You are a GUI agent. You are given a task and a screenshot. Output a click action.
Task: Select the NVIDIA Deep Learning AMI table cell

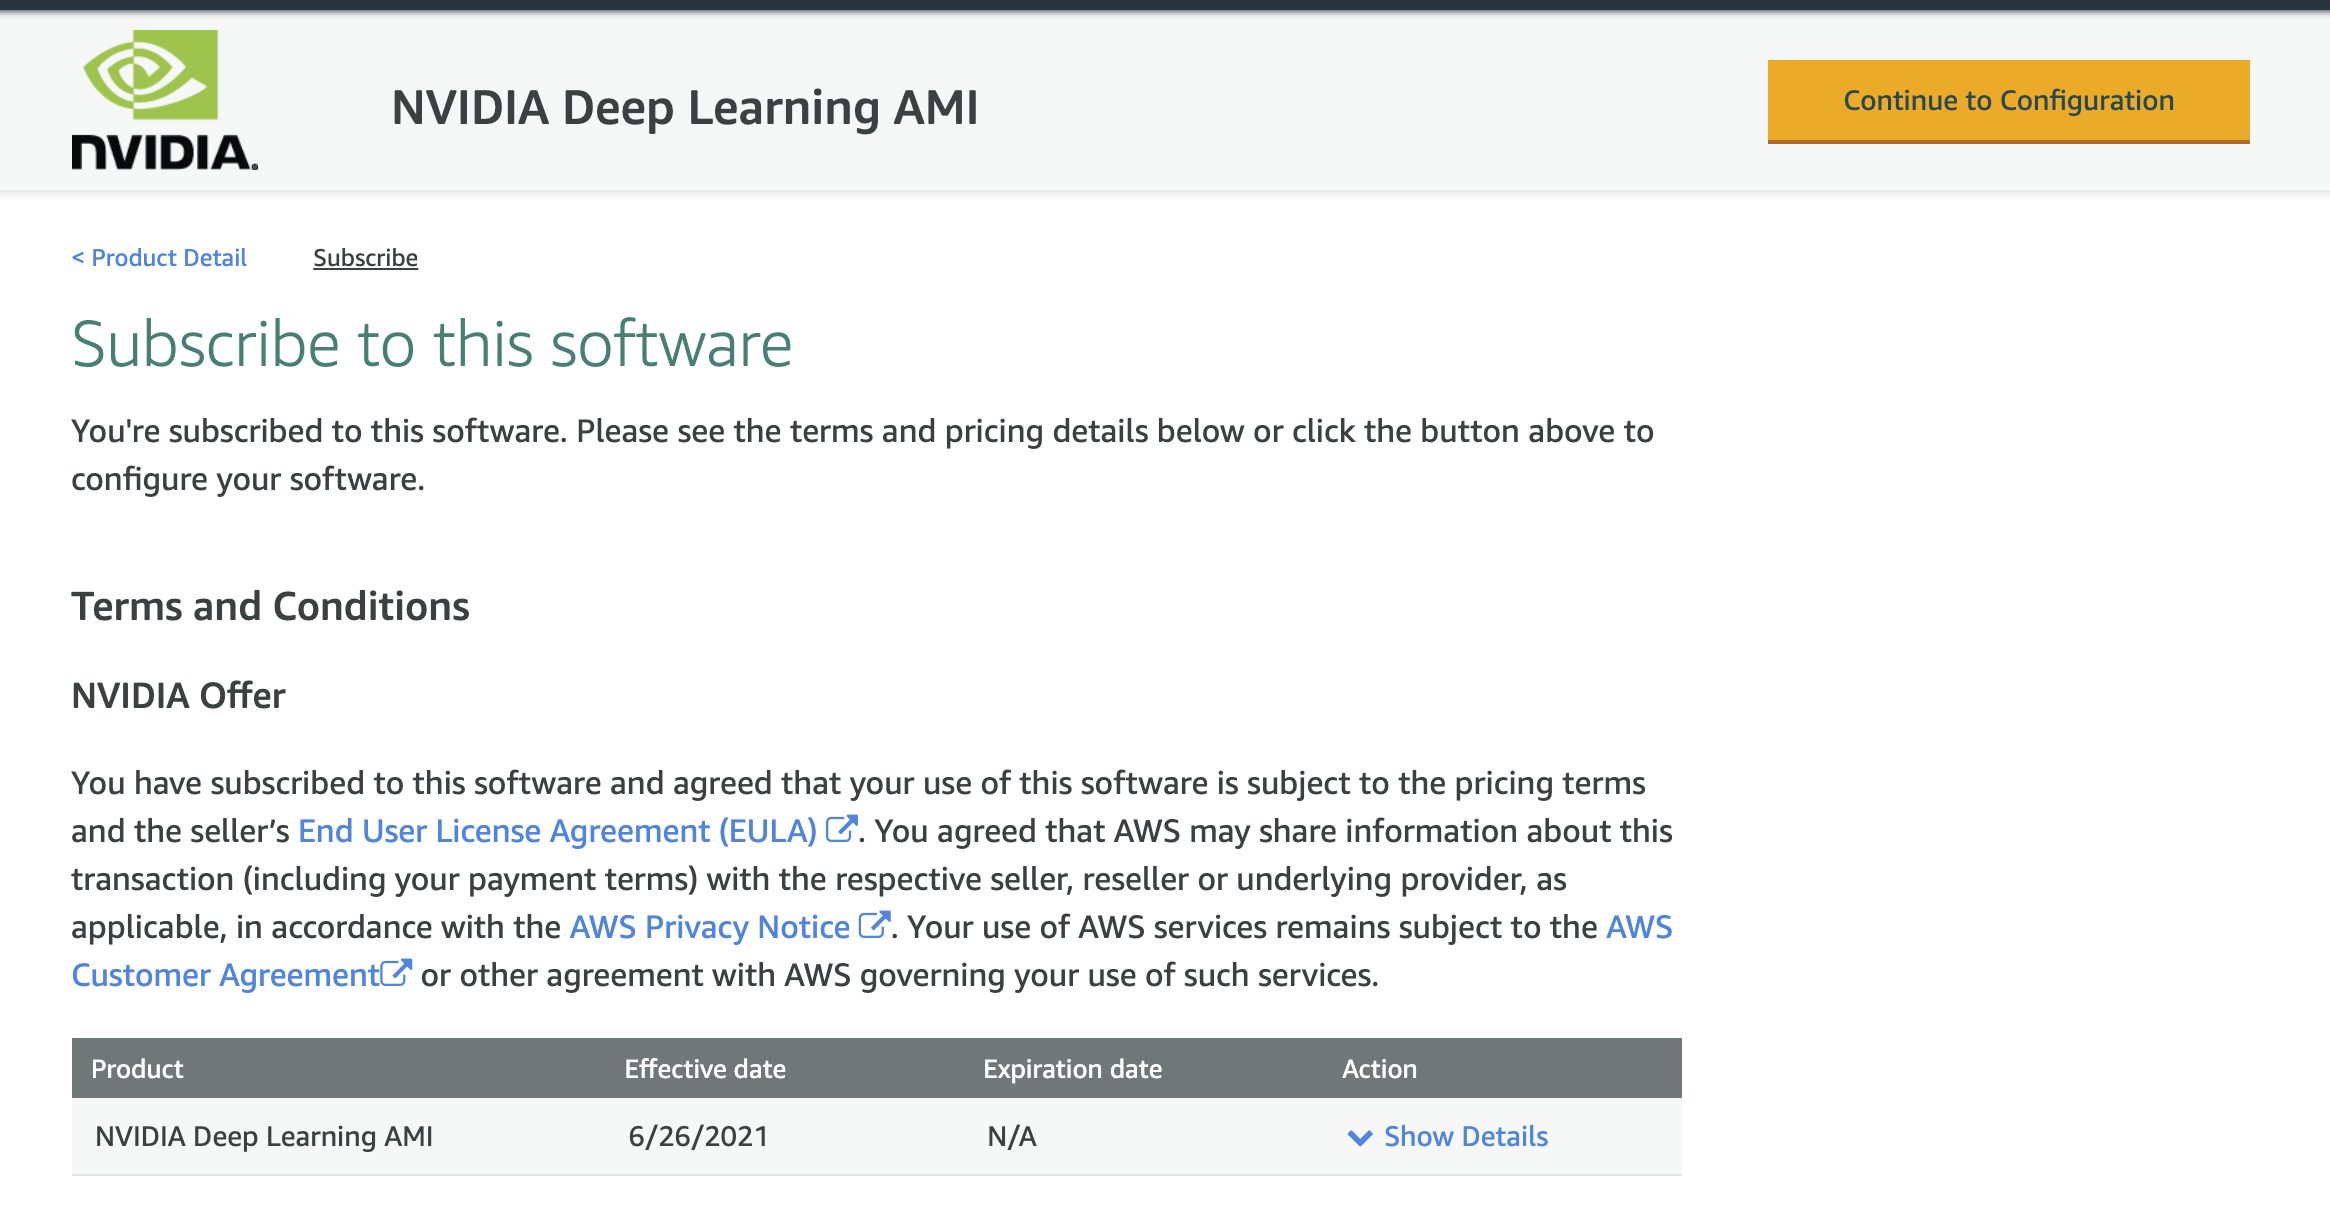(264, 1137)
